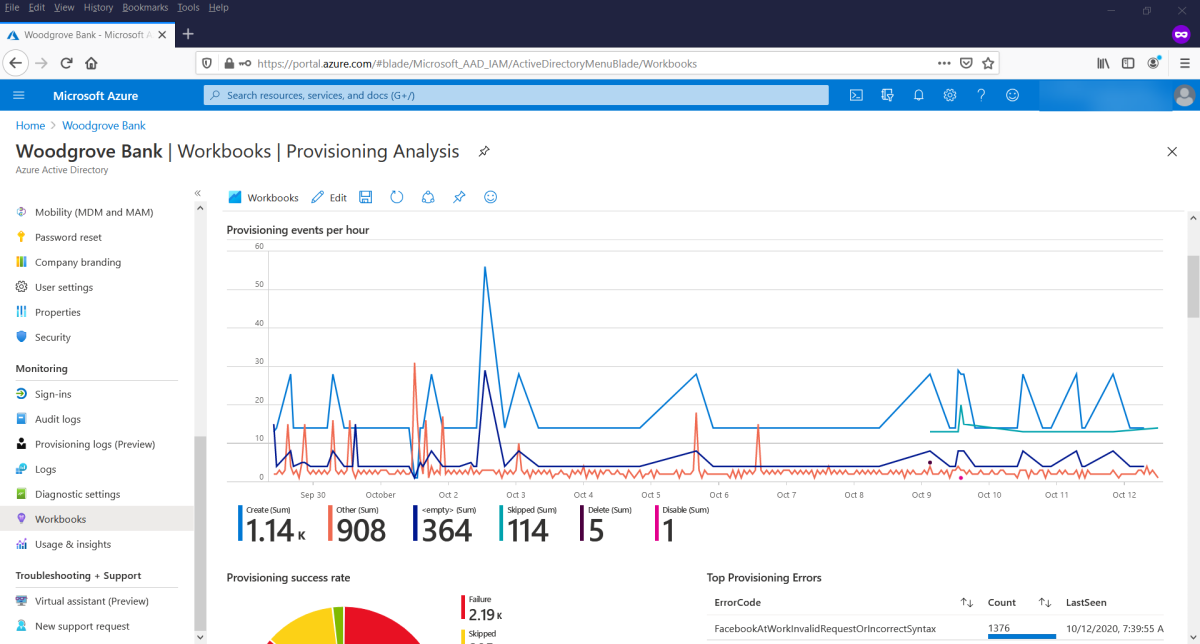This screenshot has width=1200, height=644.
Task: Open the account avatar menu
Action: tap(1184, 96)
